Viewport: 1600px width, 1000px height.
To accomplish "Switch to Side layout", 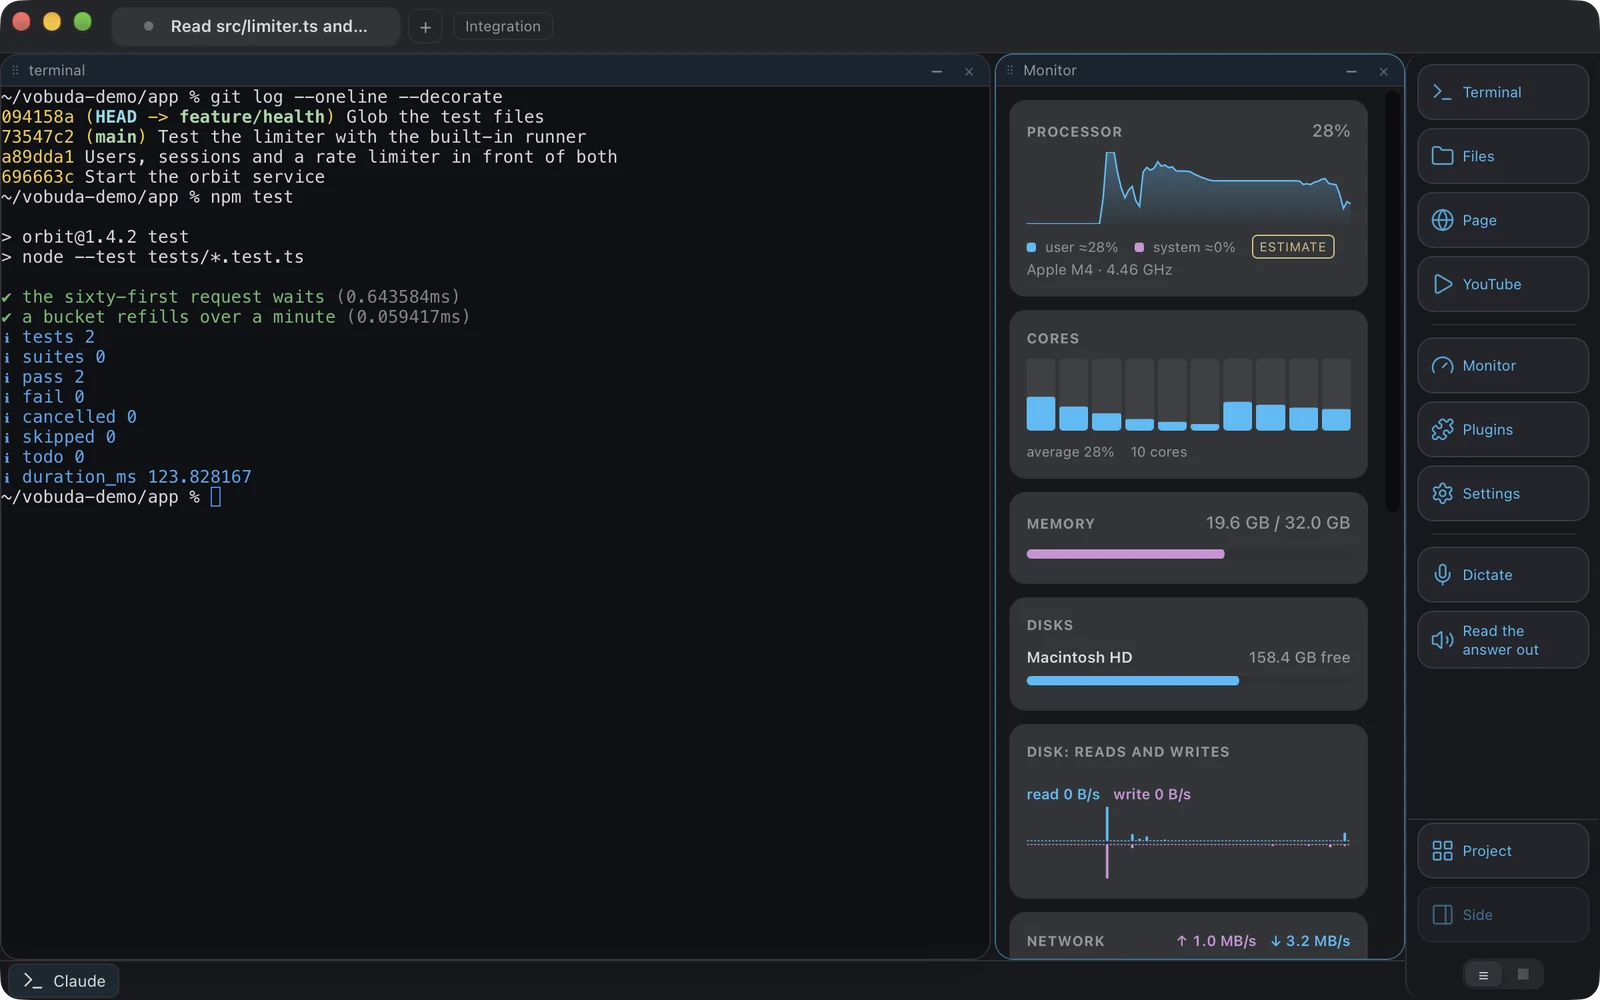I will [x=1502, y=915].
